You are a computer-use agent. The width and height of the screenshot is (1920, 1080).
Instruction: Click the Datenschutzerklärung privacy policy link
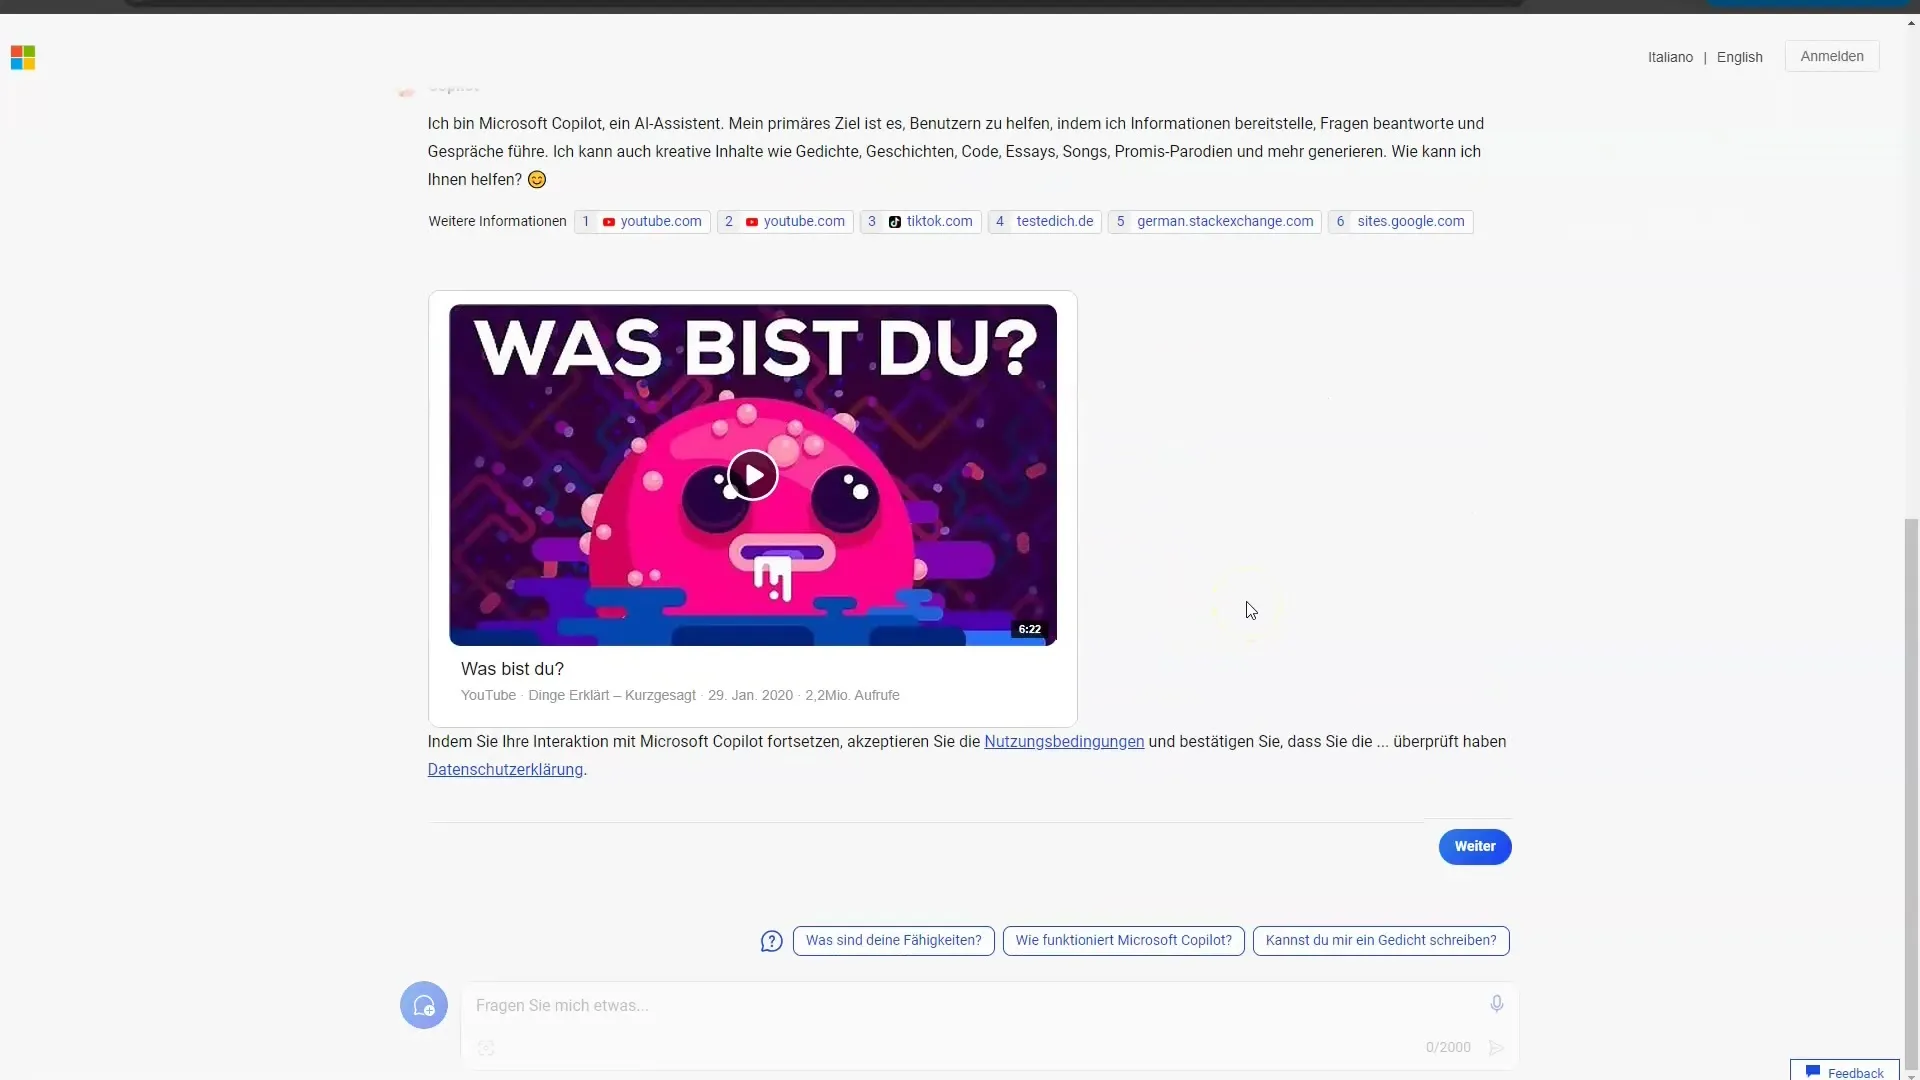coord(505,769)
